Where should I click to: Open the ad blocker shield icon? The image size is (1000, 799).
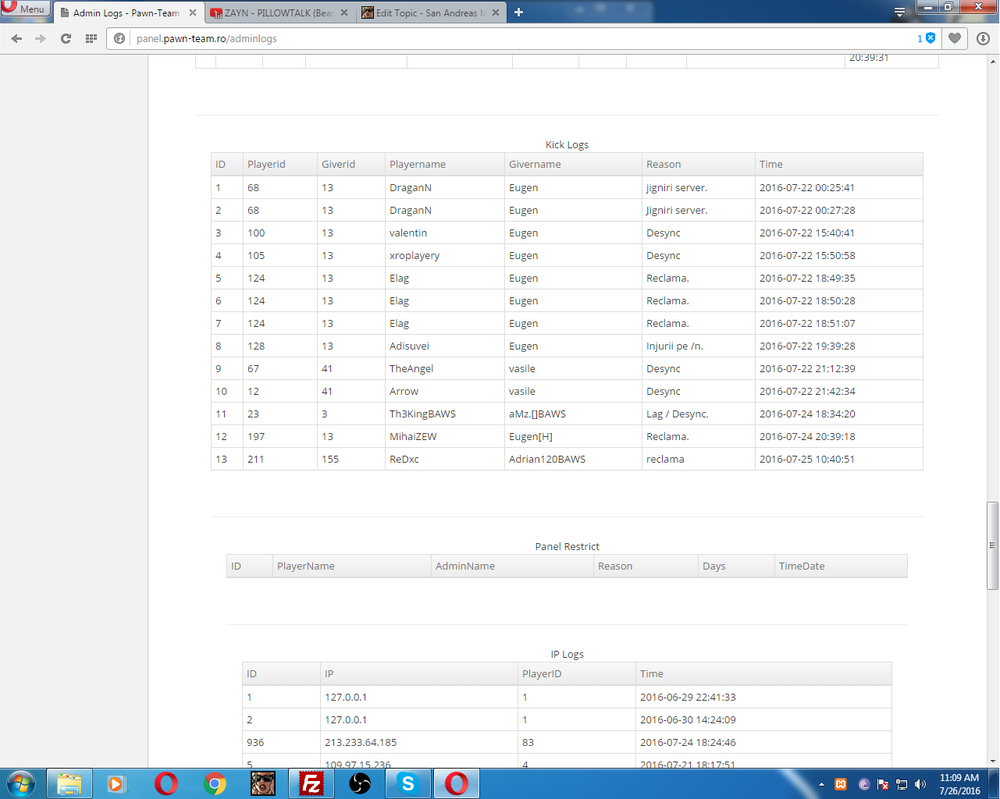coord(930,38)
